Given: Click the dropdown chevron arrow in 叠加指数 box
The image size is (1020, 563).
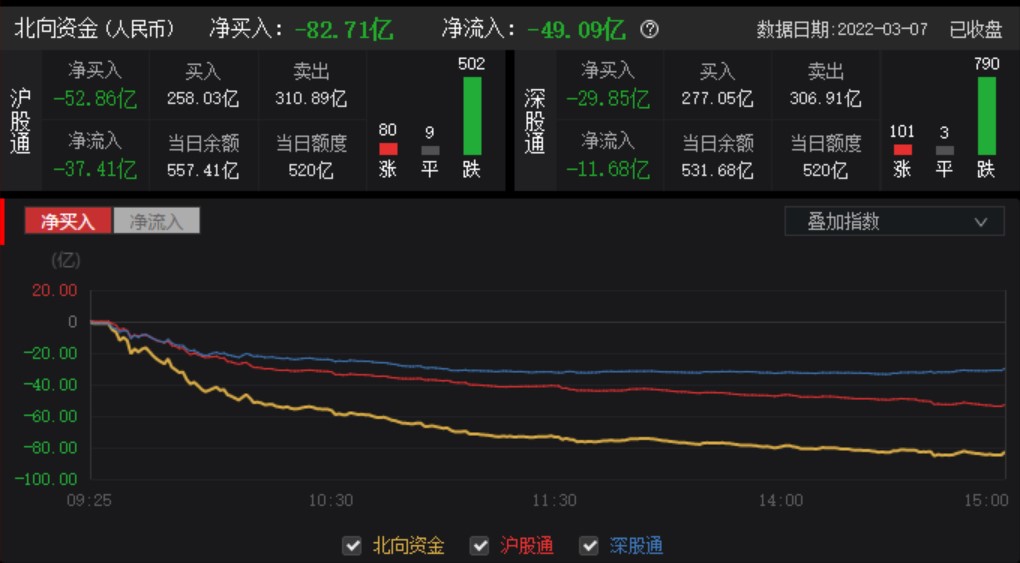Looking at the screenshot, I should [981, 222].
